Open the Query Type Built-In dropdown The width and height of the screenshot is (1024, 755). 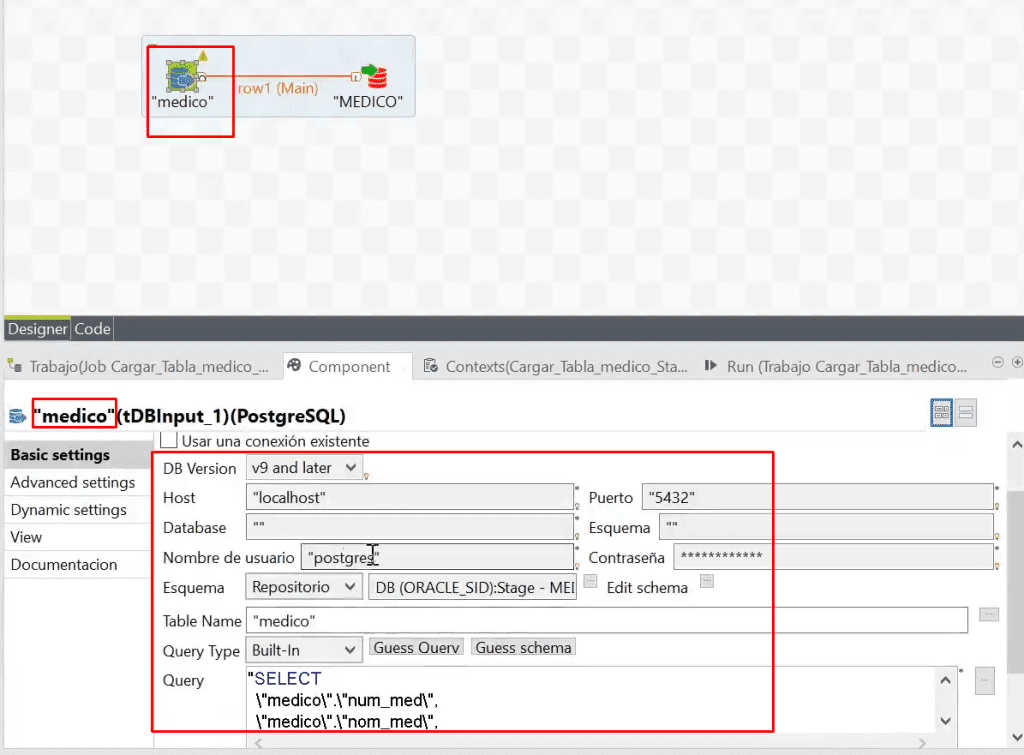coord(304,651)
